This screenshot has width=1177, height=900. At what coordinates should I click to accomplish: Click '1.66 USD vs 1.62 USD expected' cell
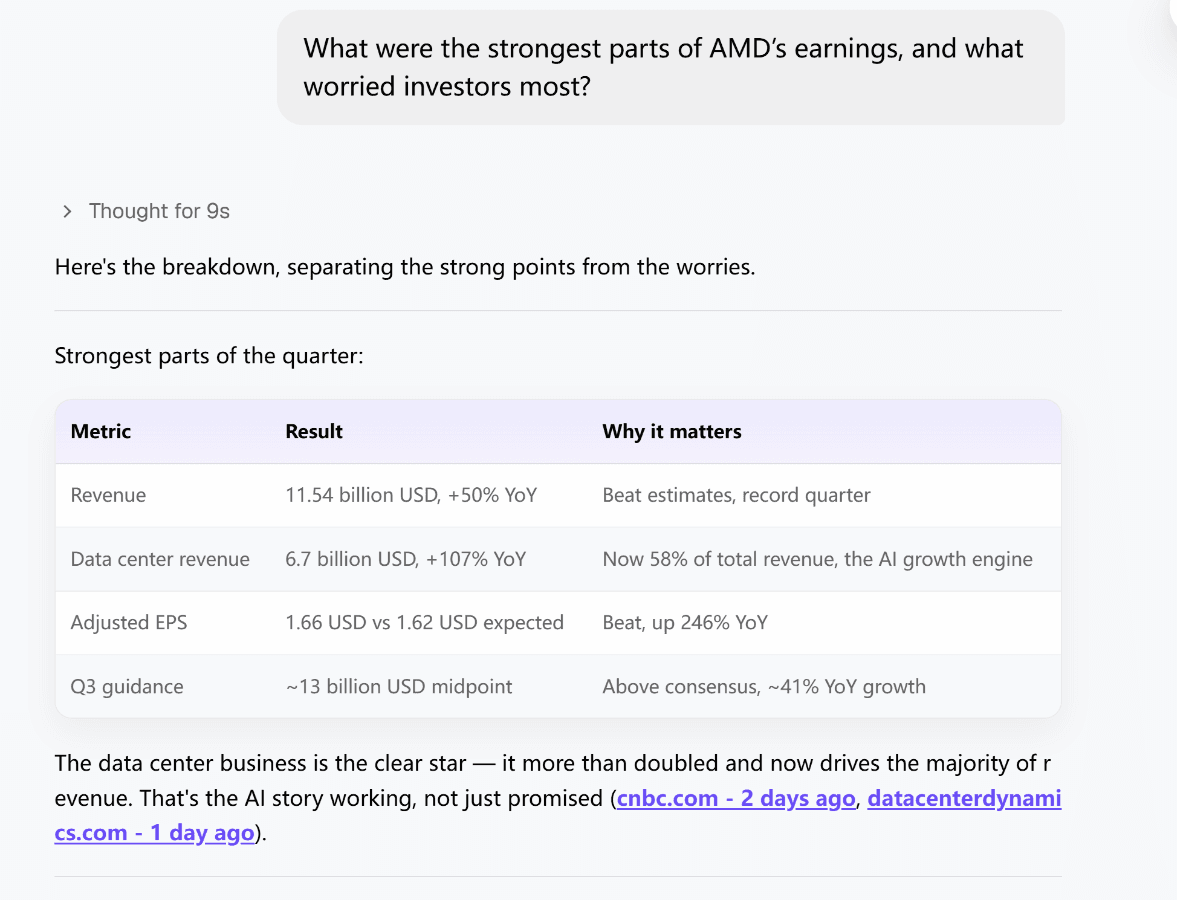coord(424,623)
